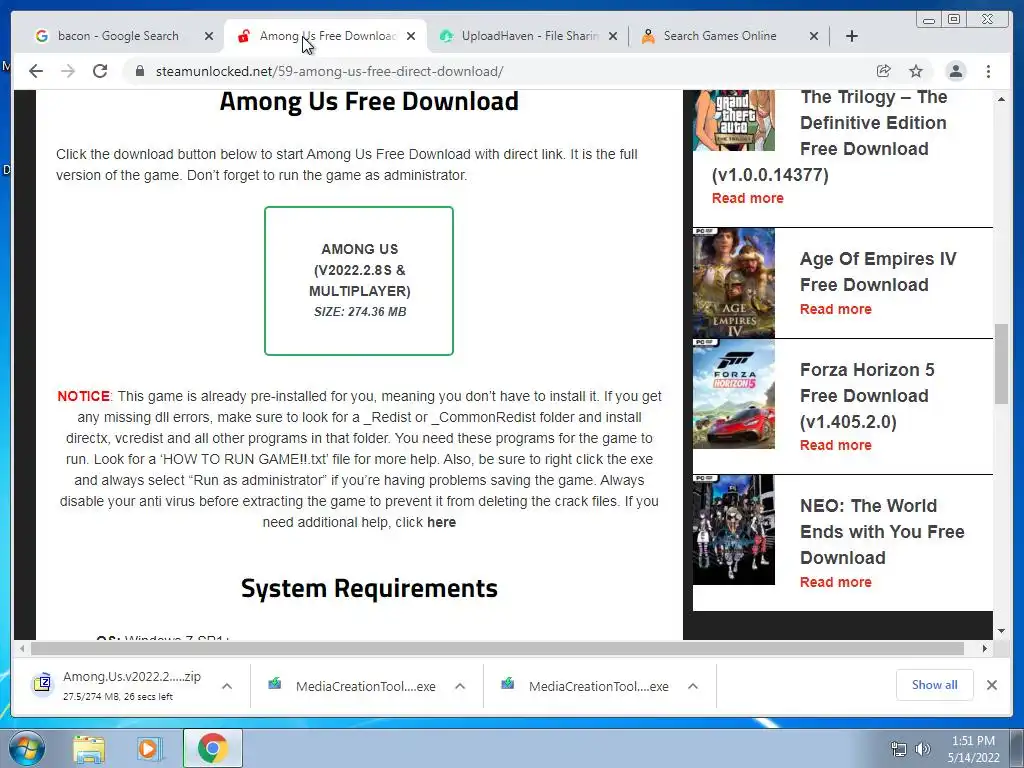Expand options for first MediaCreationTool download
This screenshot has width=1024, height=768.
460,686
